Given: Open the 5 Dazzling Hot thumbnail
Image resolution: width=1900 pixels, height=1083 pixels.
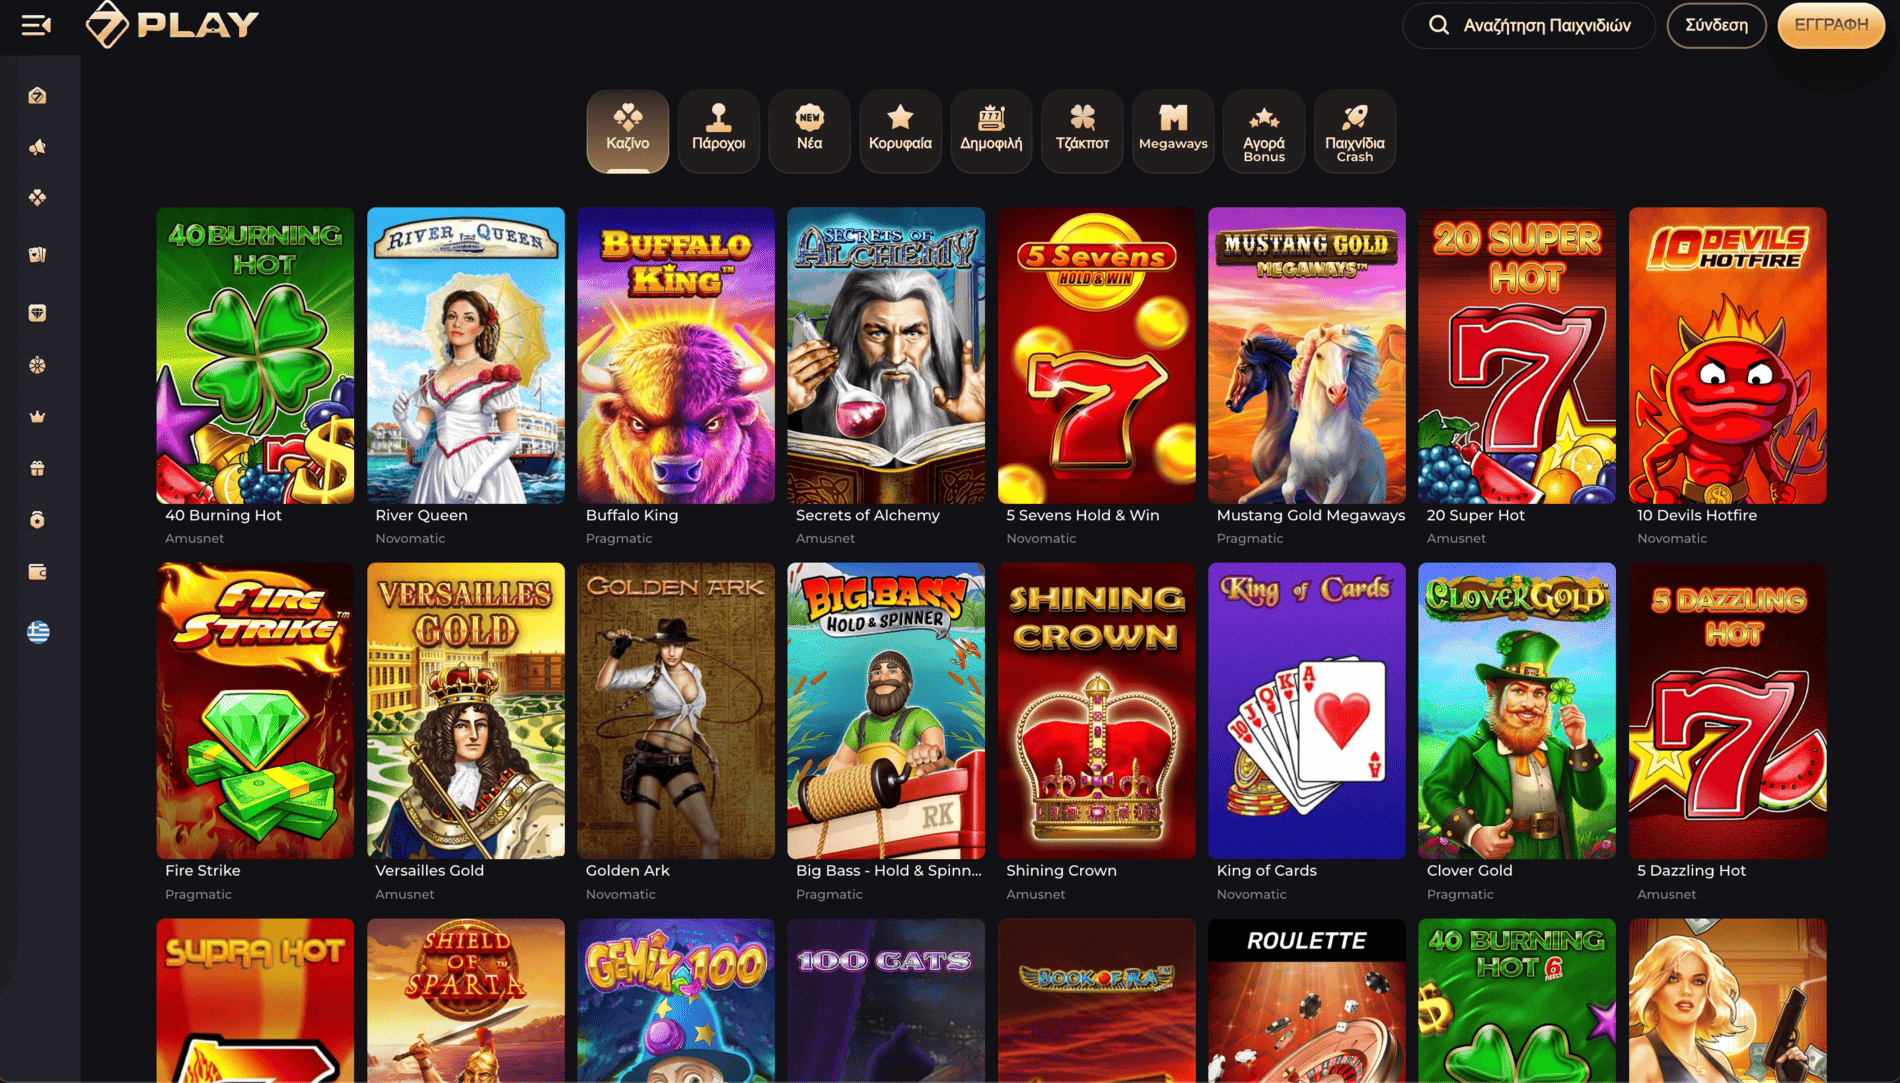Looking at the screenshot, I should click(1728, 711).
